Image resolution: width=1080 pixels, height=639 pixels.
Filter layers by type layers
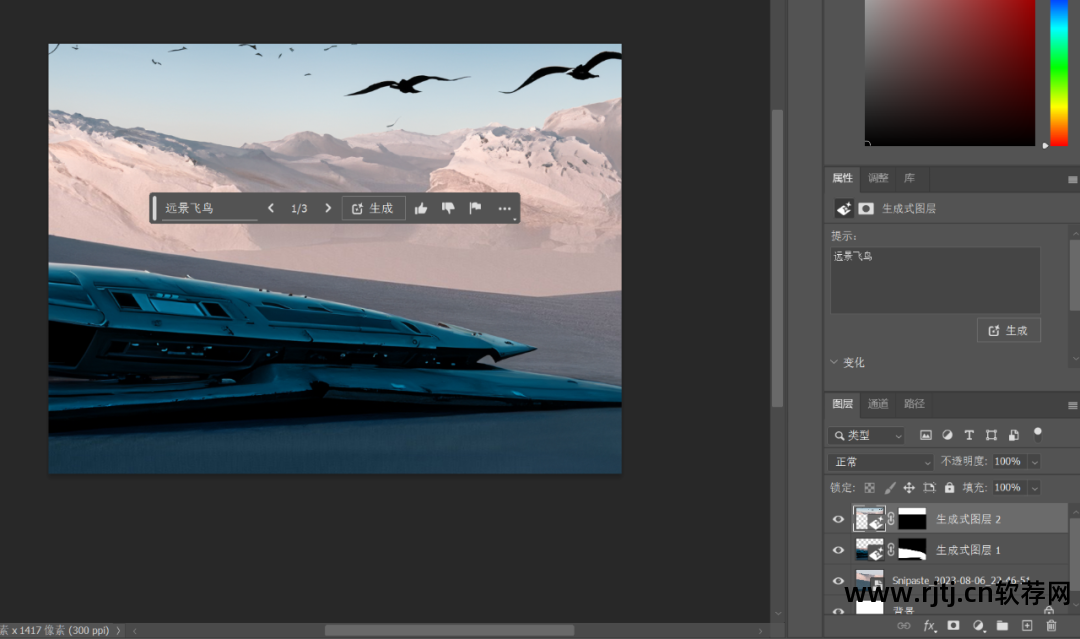coord(969,435)
